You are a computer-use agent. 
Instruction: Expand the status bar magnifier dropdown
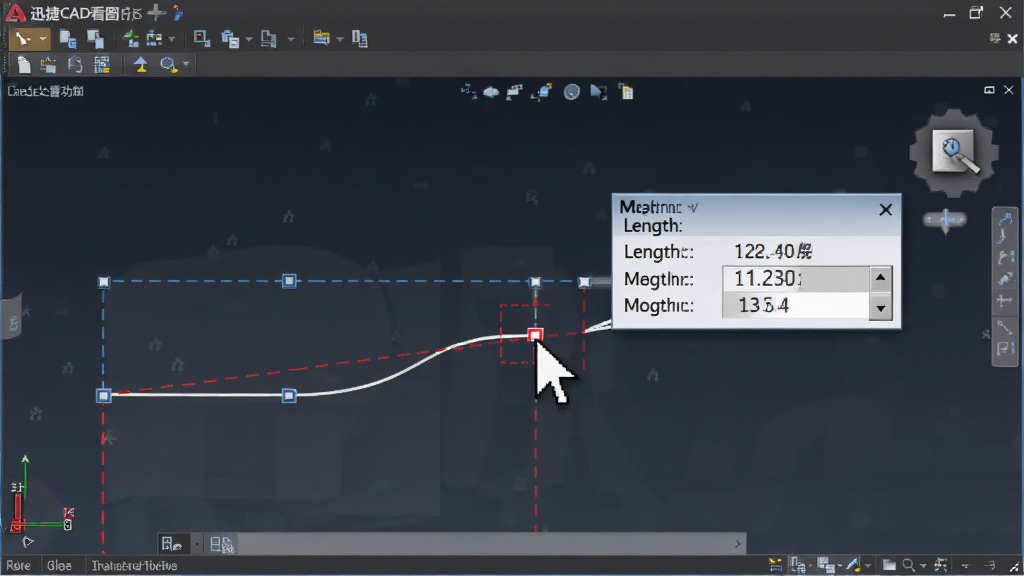[x=923, y=566]
